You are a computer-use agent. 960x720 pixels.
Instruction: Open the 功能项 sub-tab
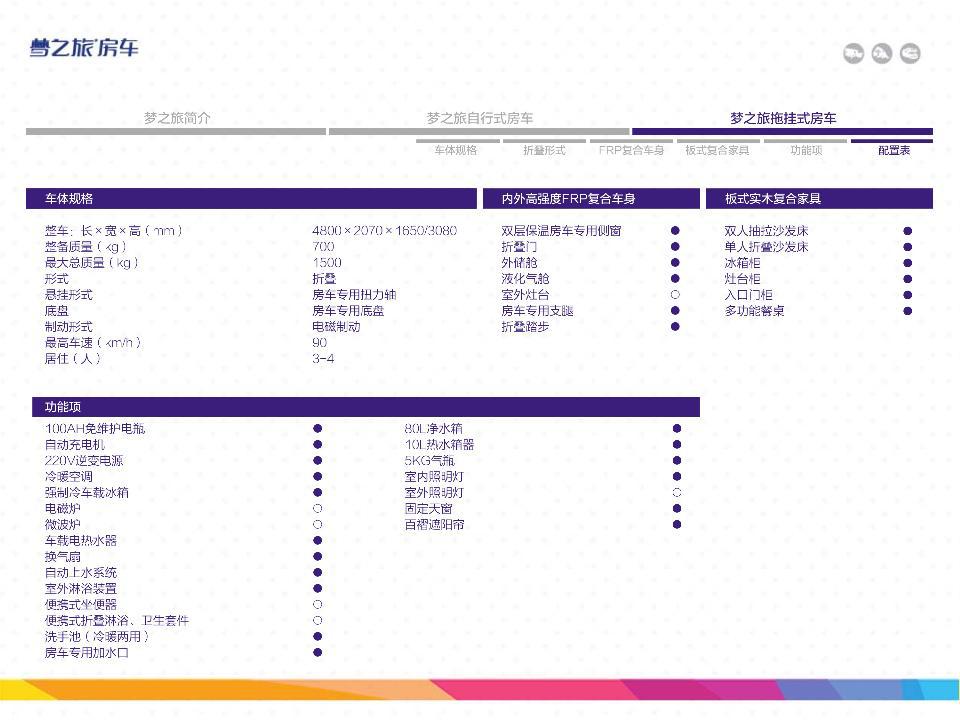click(805, 150)
